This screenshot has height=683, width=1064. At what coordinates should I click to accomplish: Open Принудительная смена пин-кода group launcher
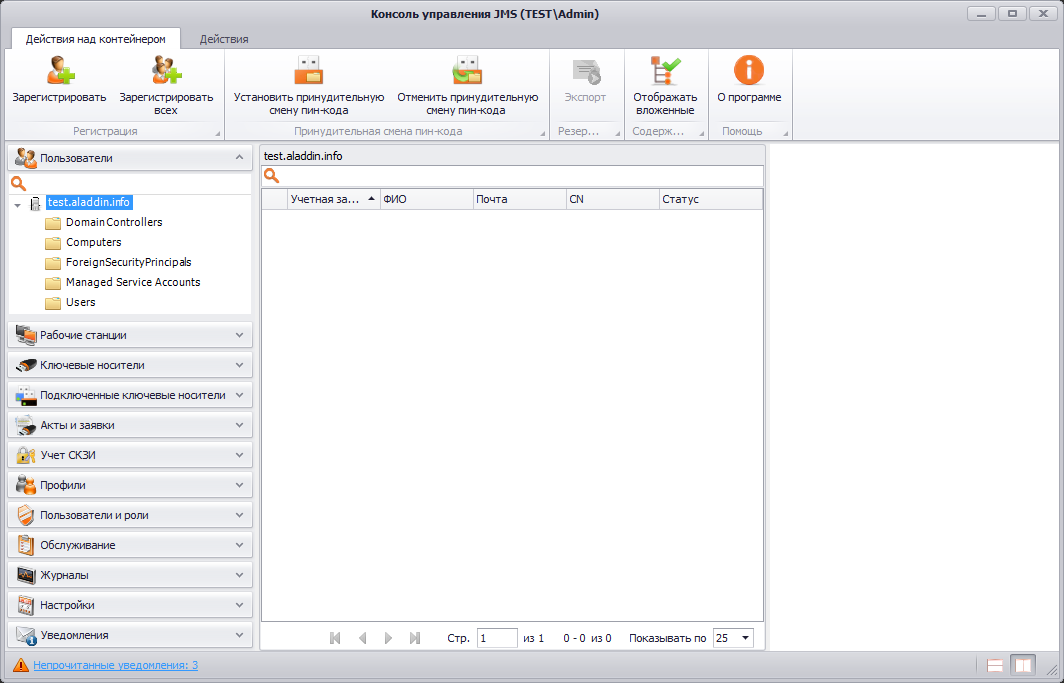pyautogui.click(x=543, y=134)
